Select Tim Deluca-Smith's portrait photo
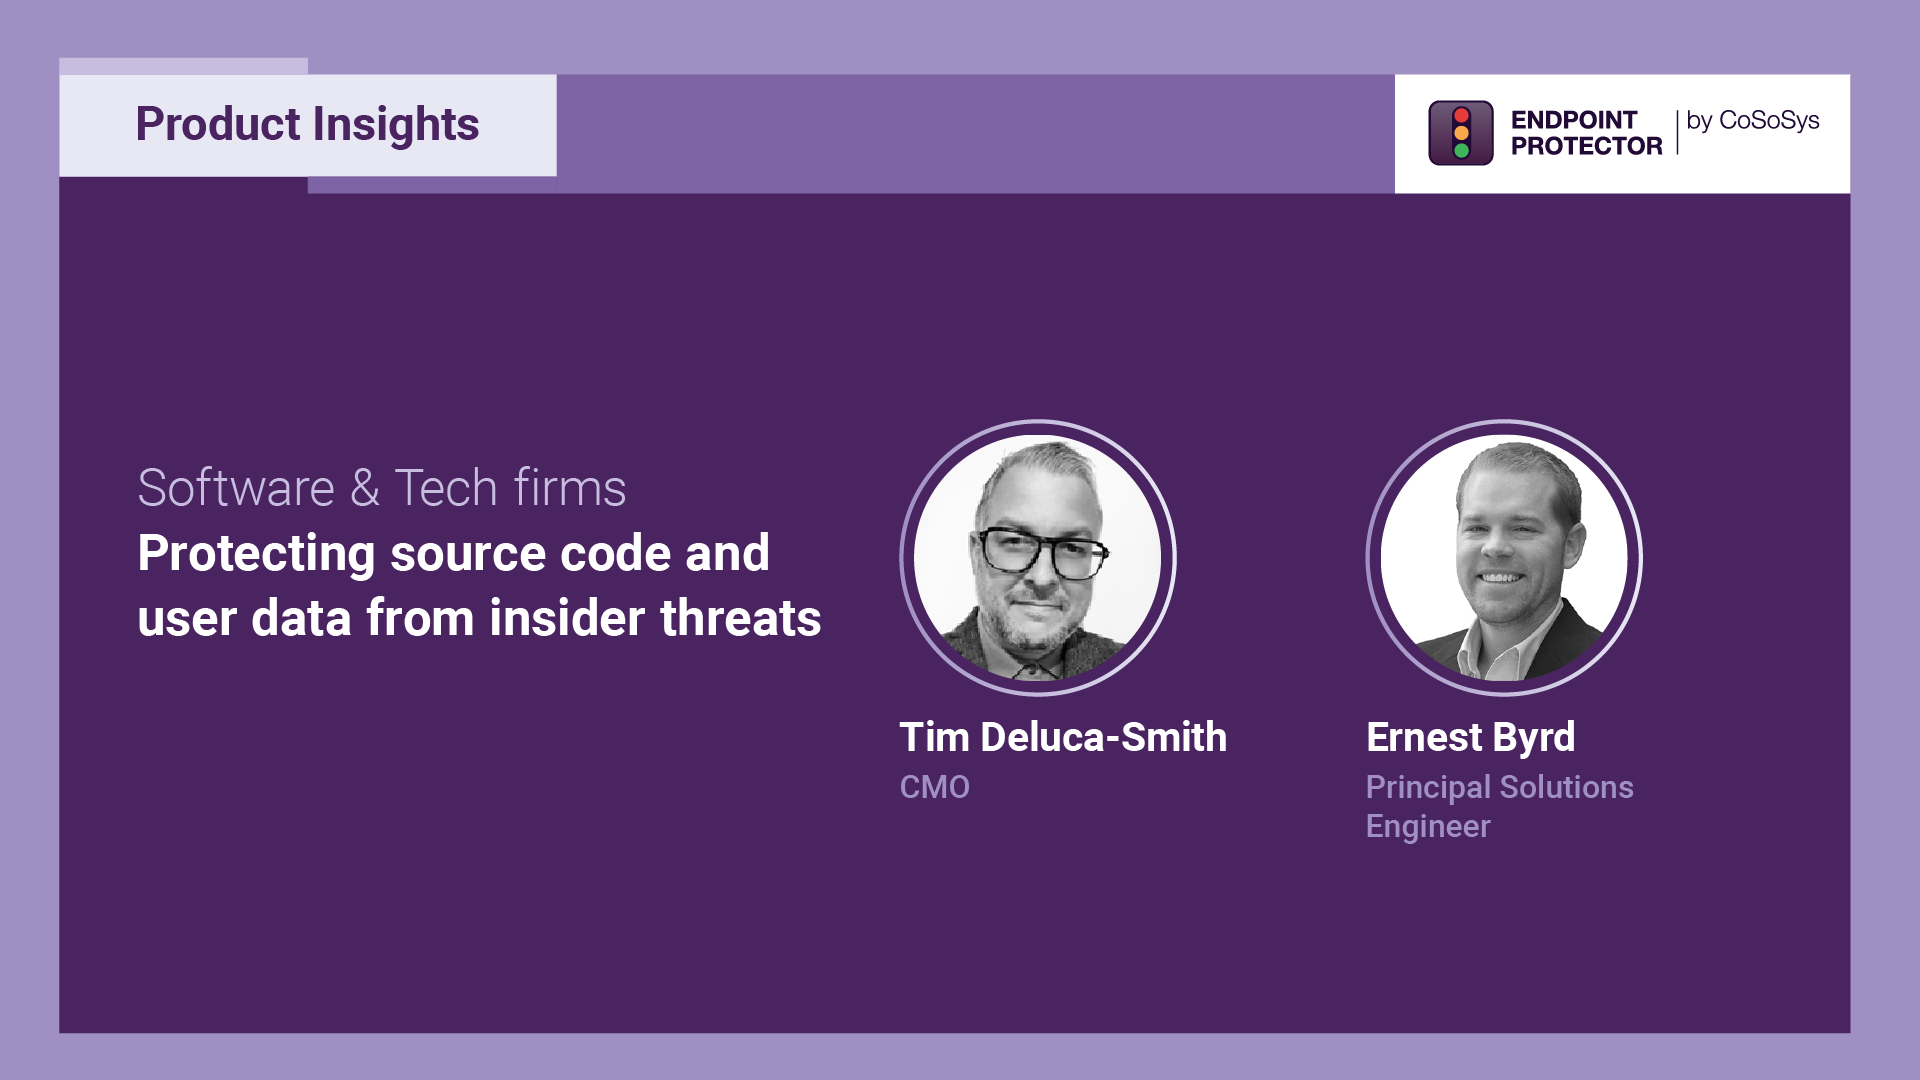 (1038, 557)
